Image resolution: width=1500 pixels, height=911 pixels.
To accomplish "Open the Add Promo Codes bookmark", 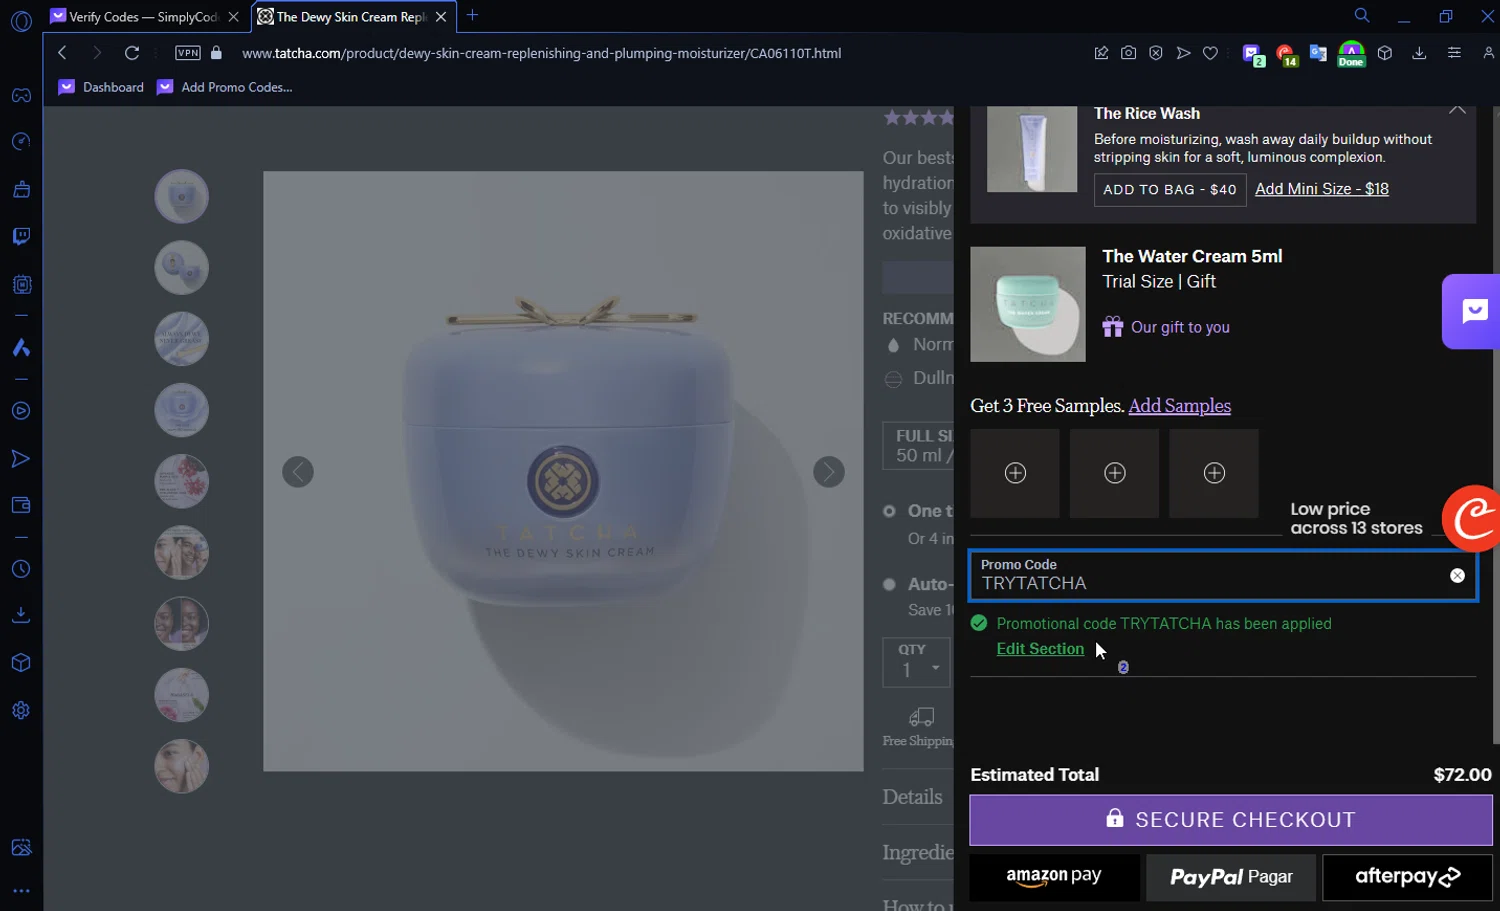I will 226,87.
